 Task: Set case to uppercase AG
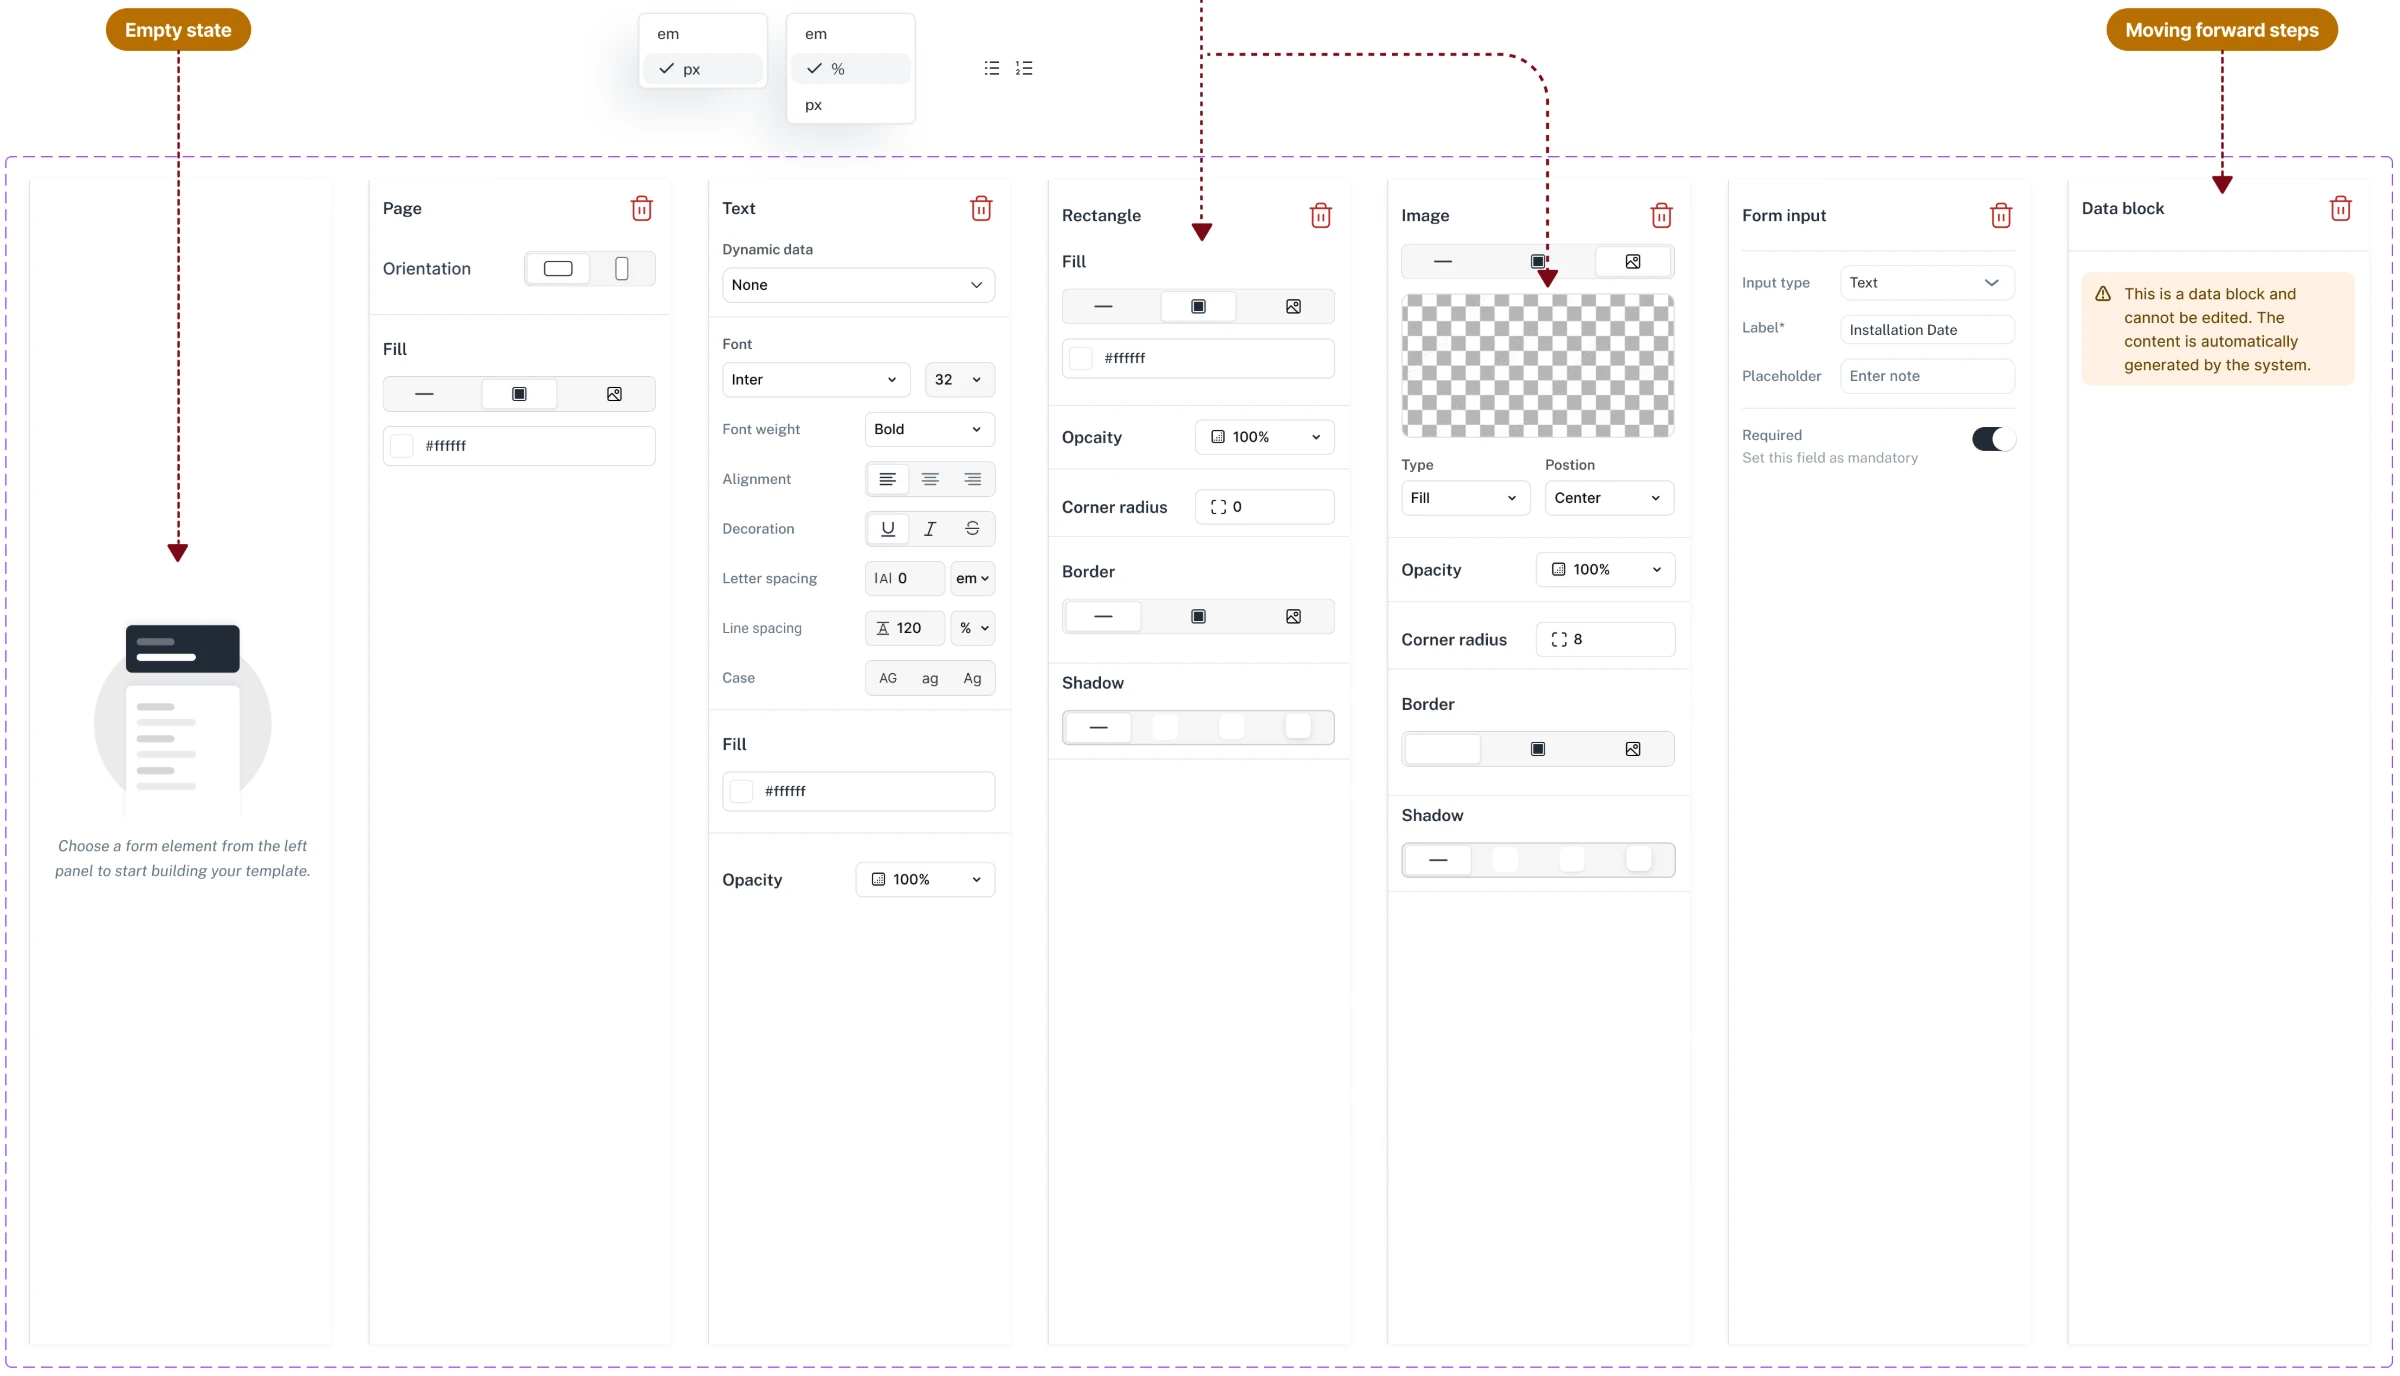click(887, 678)
